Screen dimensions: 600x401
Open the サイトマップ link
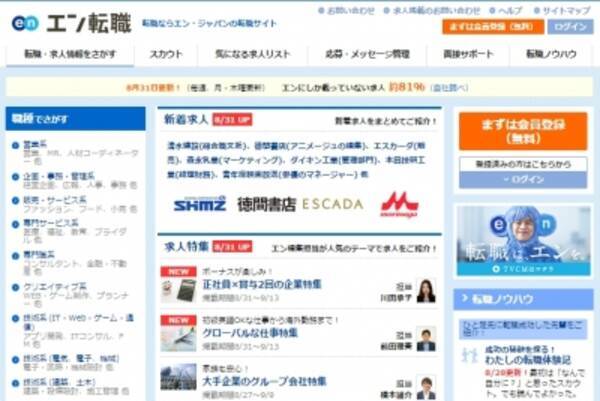[566, 11]
